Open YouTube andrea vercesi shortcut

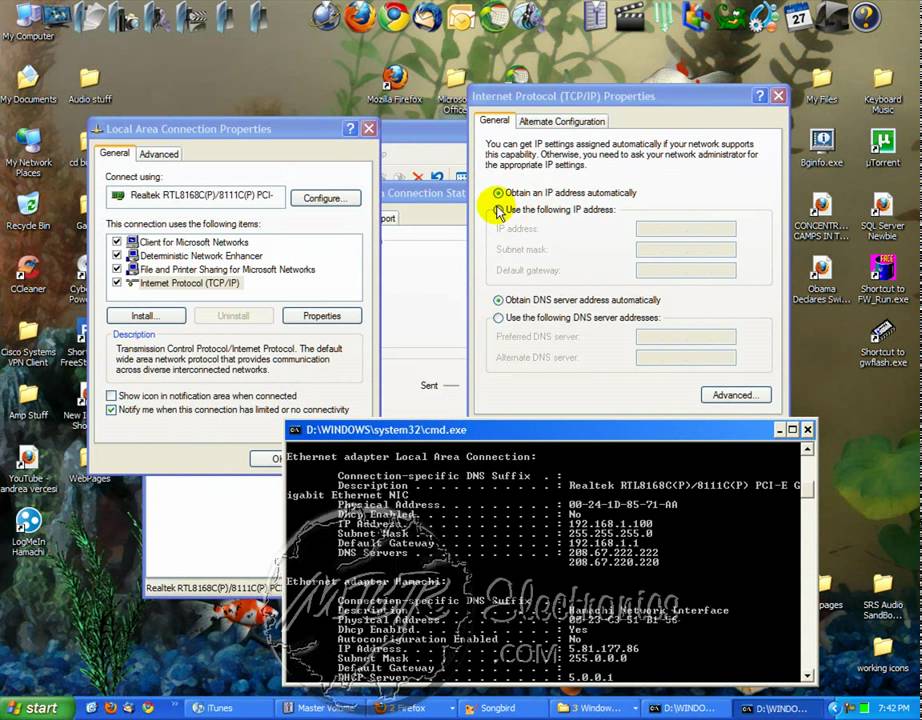pos(28,469)
